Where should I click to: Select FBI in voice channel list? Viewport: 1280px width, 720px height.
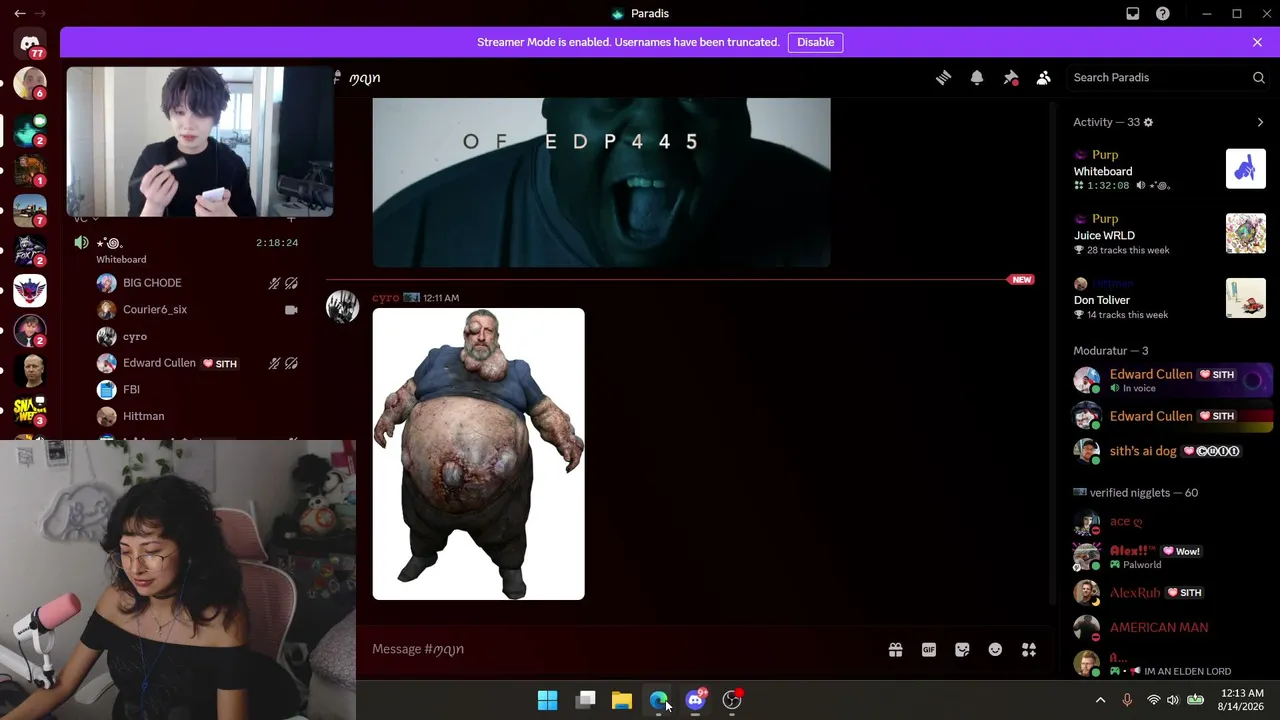point(197,390)
